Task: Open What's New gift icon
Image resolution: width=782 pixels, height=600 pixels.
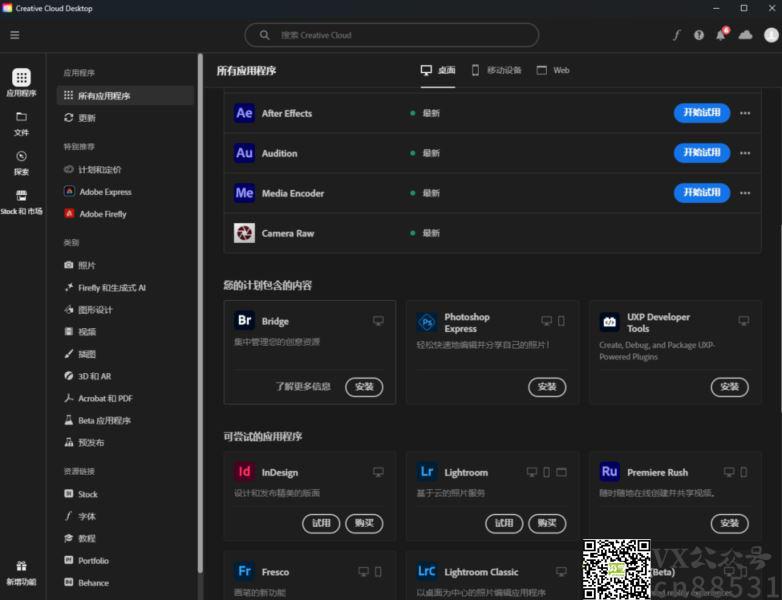Action: (21, 566)
